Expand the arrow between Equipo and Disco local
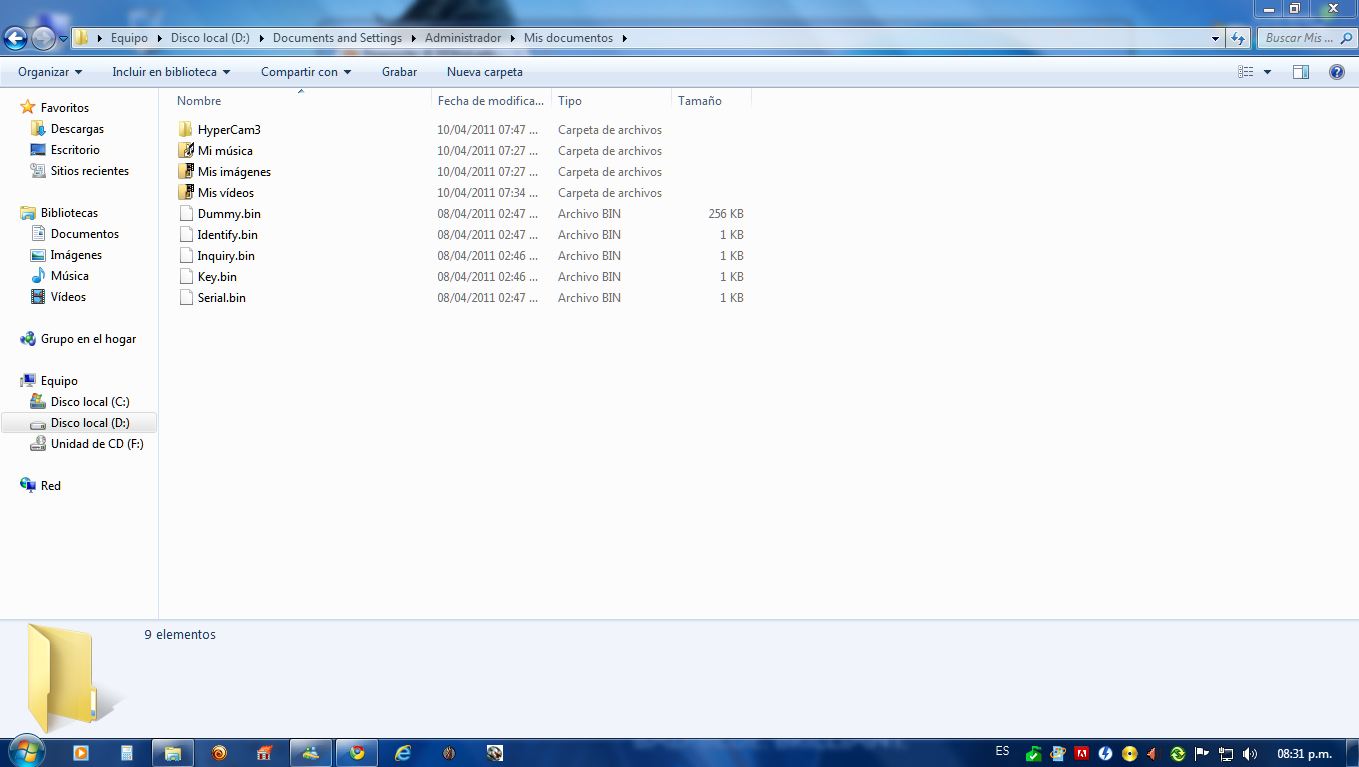1359x767 pixels. pyautogui.click(x=160, y=38)
